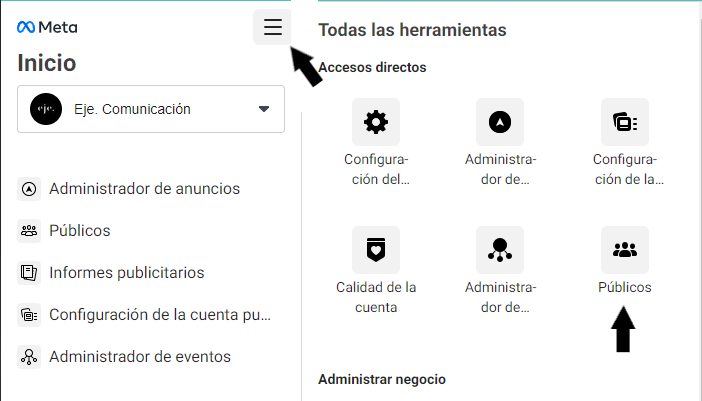Viewport: 702px width, 401px height.
Task: Open the Ads Manager compass icon tile
Action: [x=500, y=122]
